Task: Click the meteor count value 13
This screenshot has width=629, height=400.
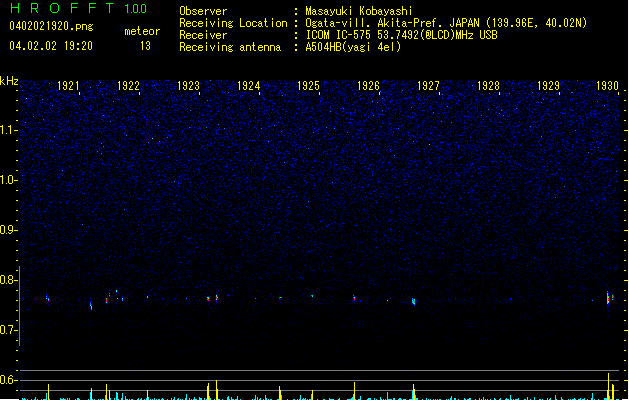Action: click(145, 46)
